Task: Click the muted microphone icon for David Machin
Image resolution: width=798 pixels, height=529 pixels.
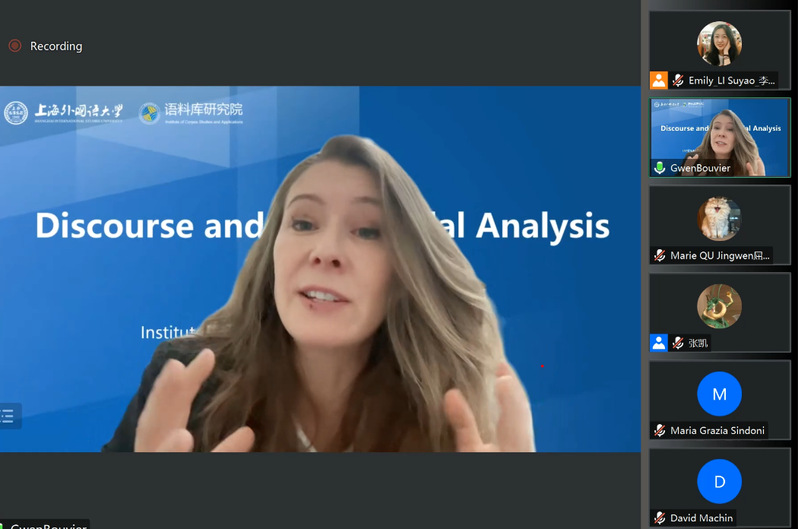Action: 660,517
